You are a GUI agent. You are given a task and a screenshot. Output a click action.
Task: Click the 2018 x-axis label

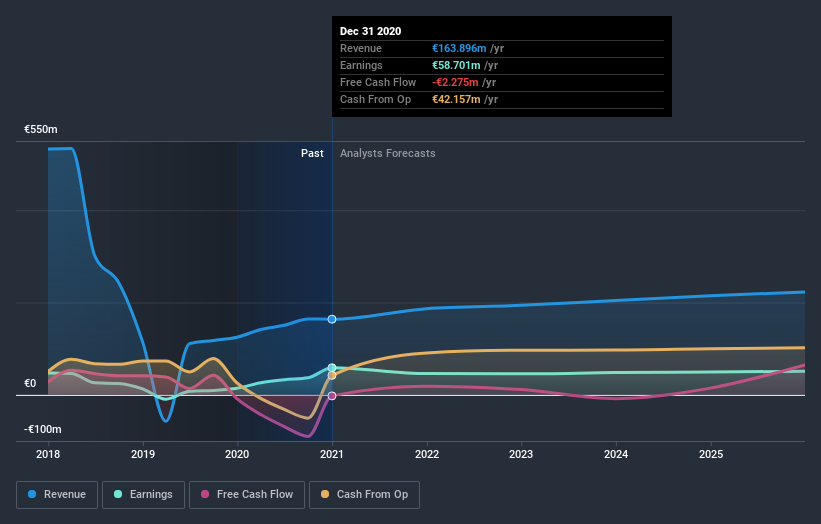click(x=48, y=454)
